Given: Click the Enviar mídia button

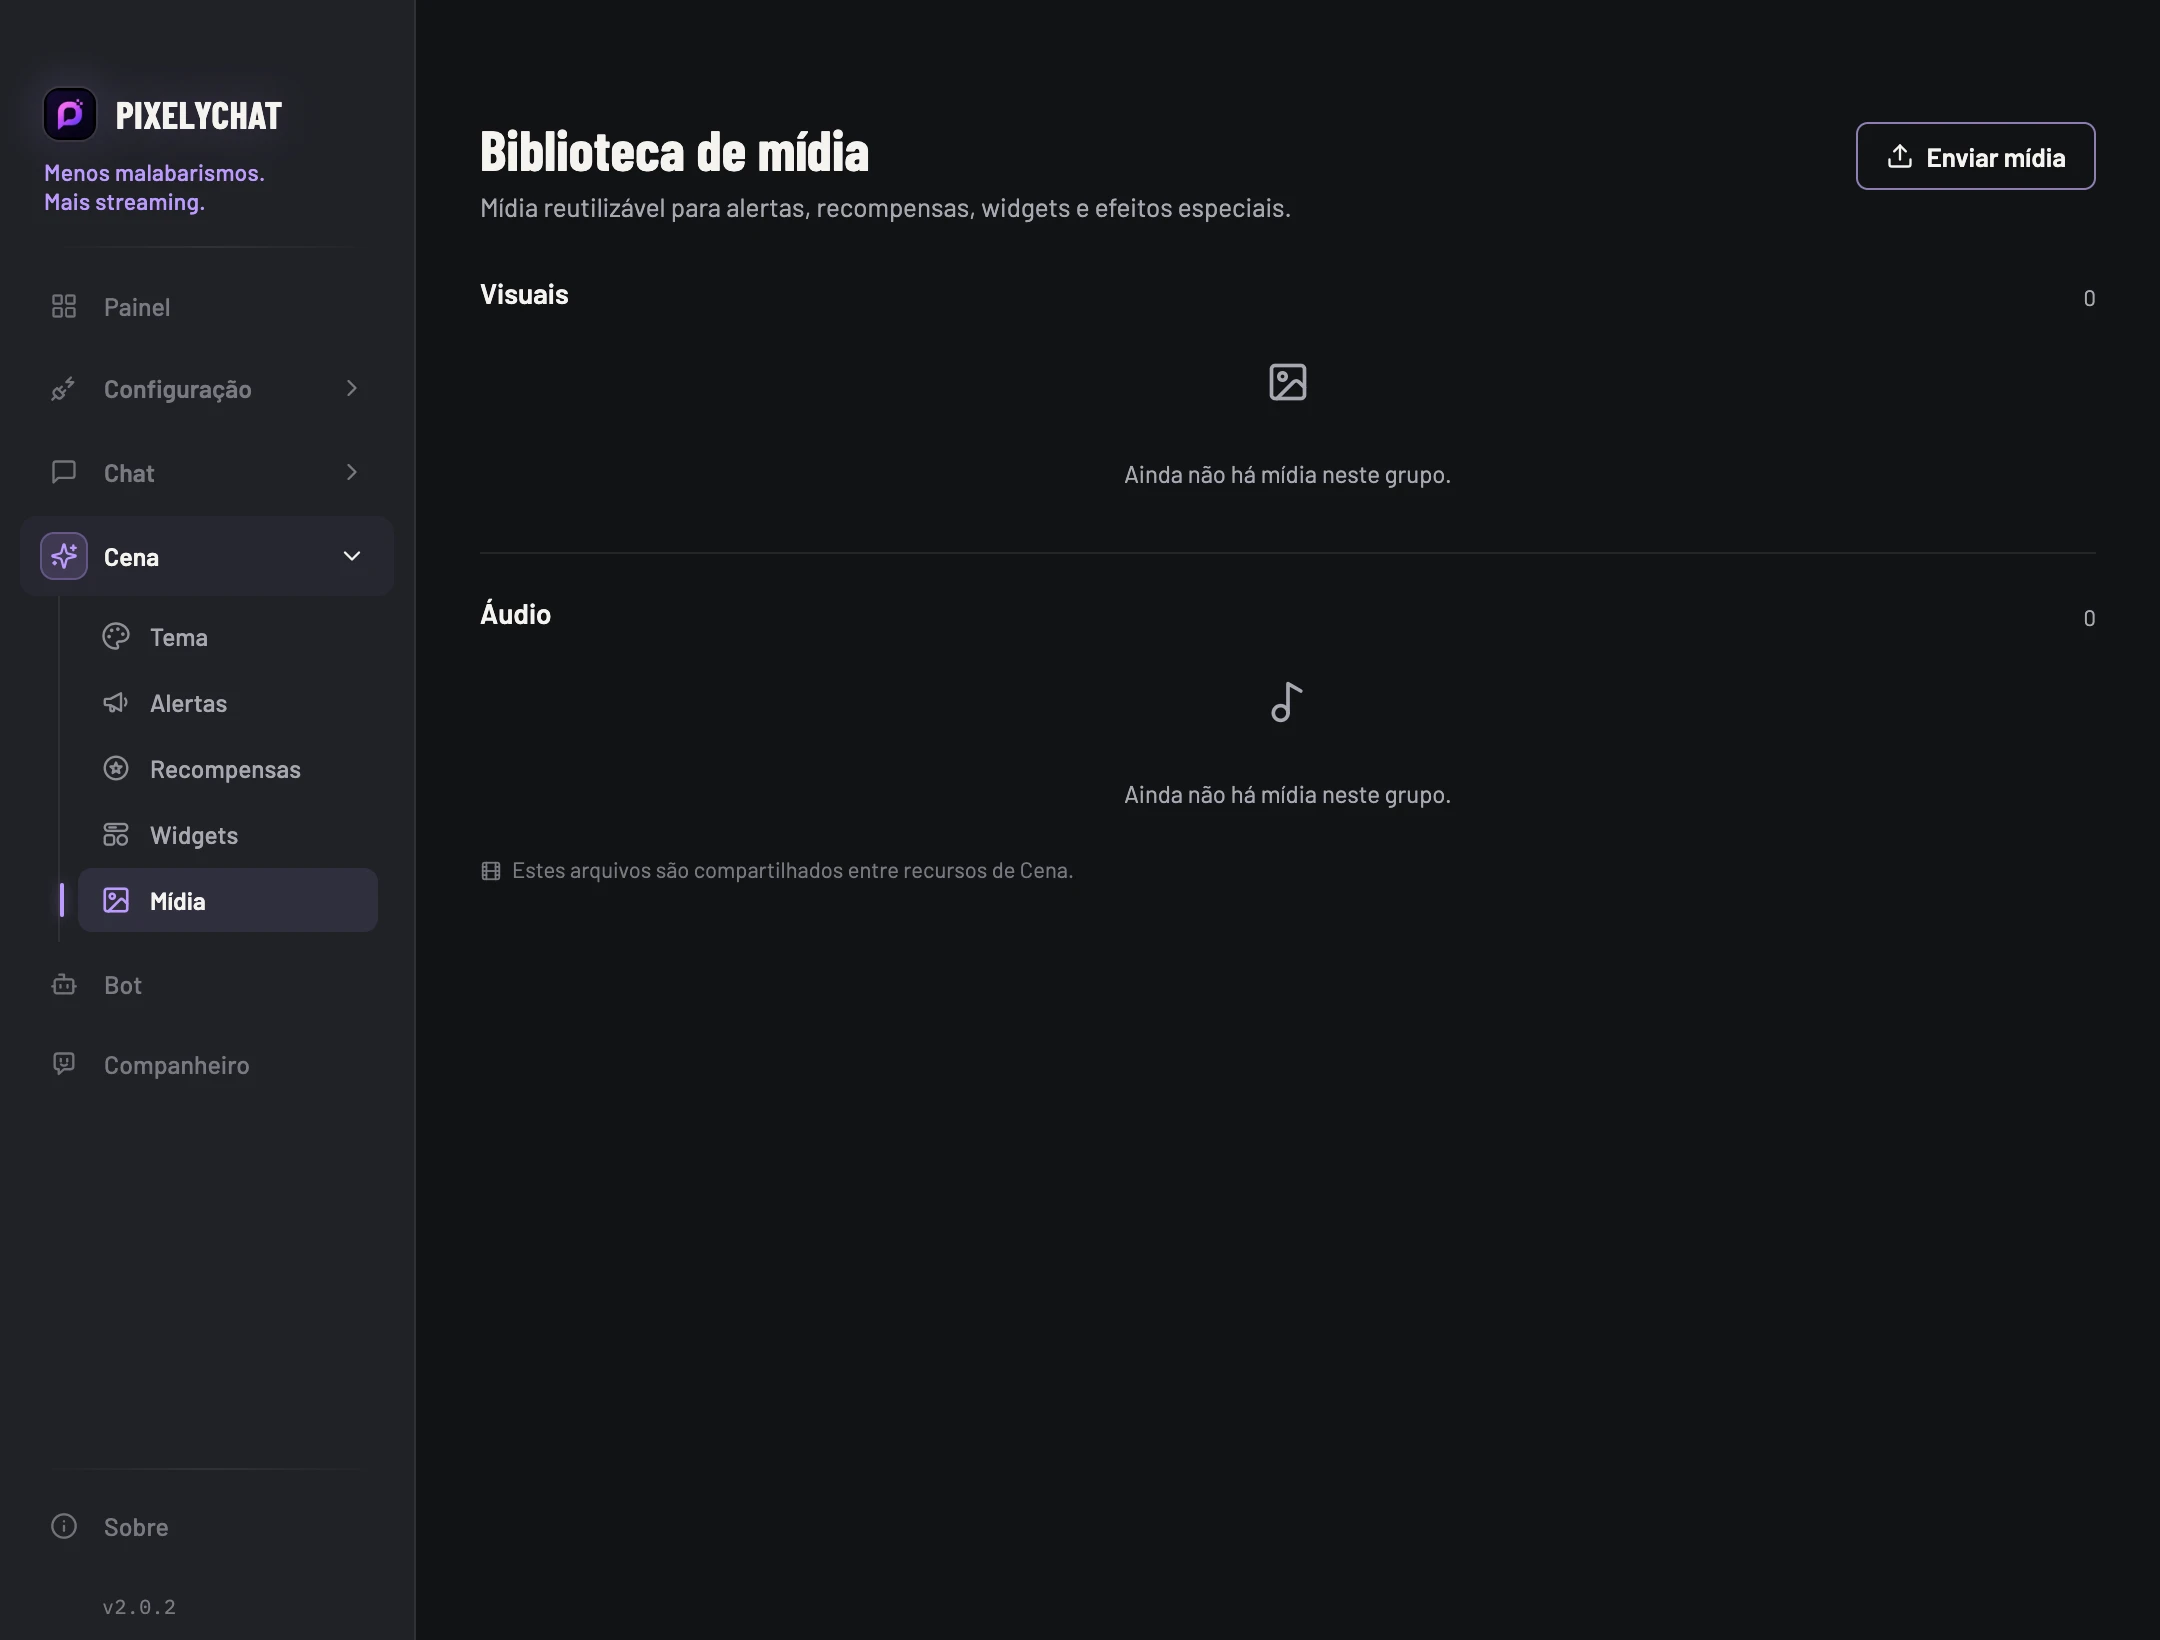Looking at the screenshot, I should [1975, 156].
